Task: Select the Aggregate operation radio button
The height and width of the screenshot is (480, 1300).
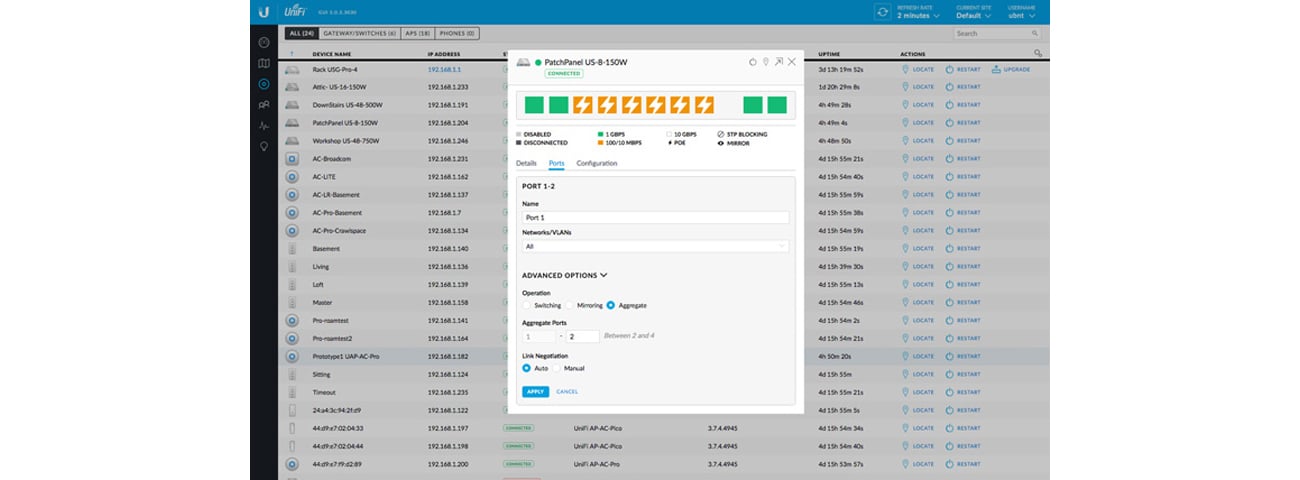Action: tap(610, 305)
